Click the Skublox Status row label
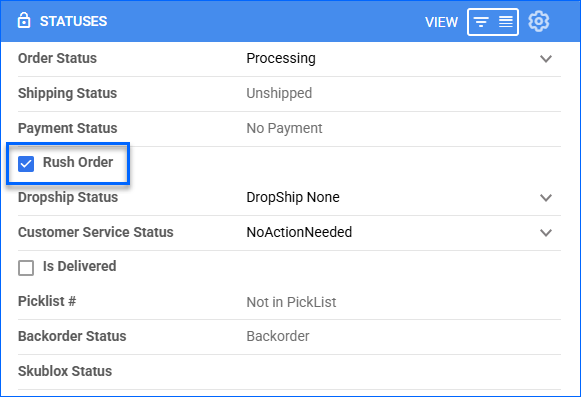This screenshot has height=397, width=581. coord(65,371)
